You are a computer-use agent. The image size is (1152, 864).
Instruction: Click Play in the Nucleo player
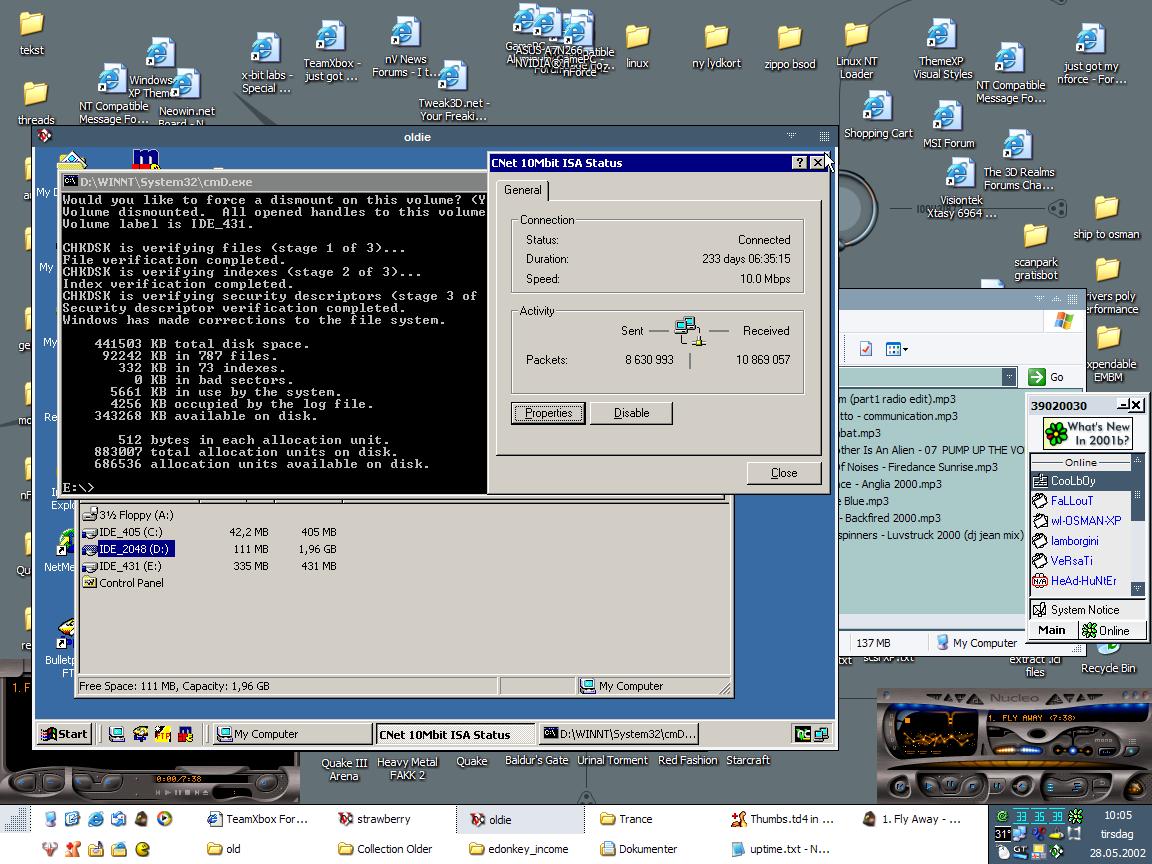pos(928,787)
